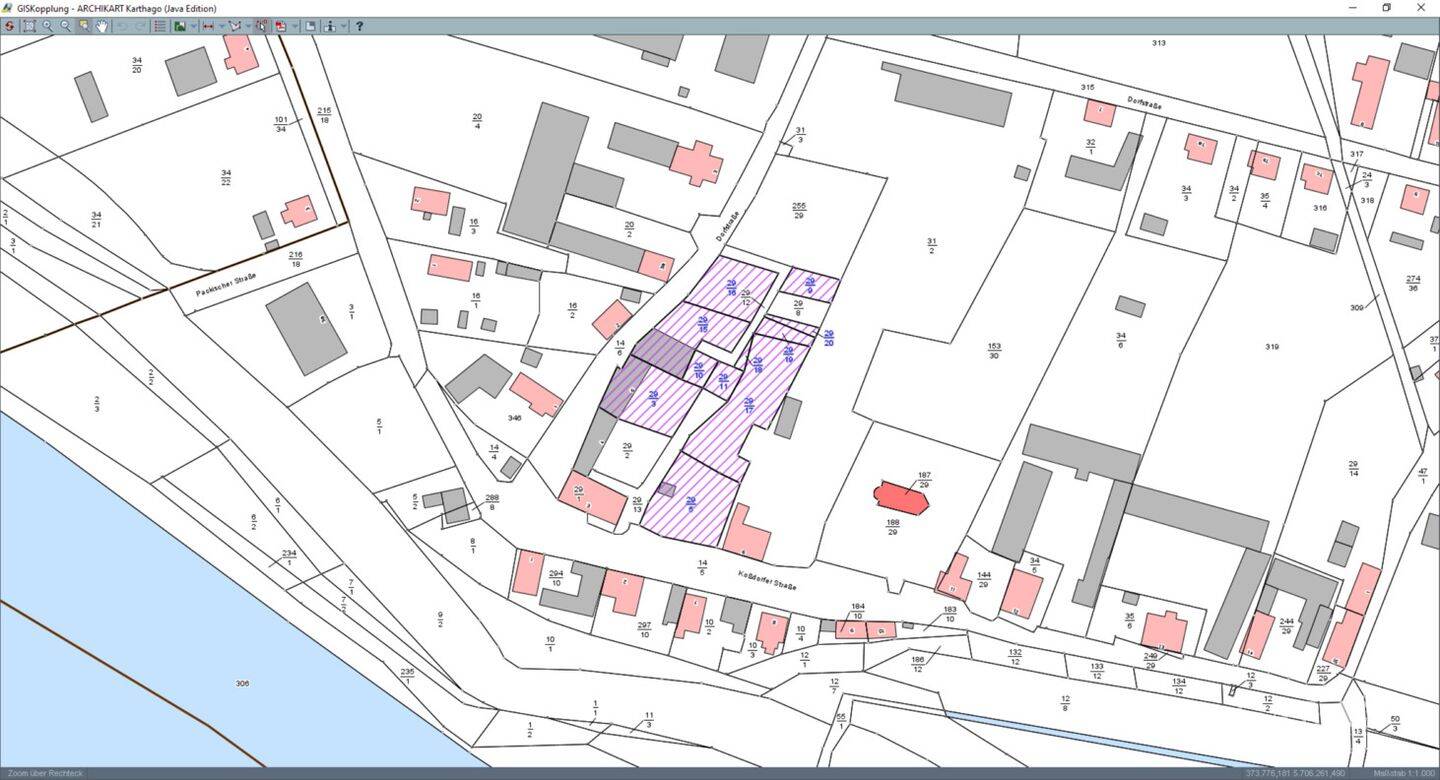Viewport: 1440px width, 780px height.
Task: Toggle the zoom rectangle tool
Action: (84, 26)
